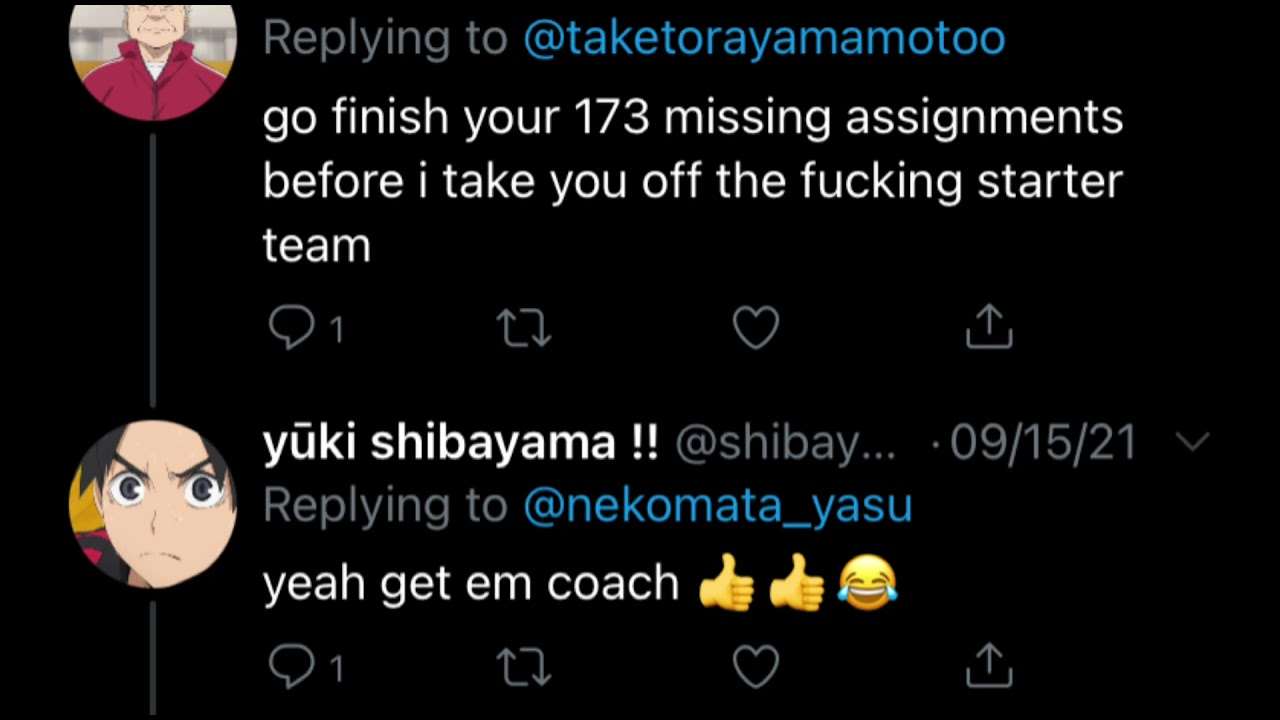Share the coach's starter team tweet
1280x720 pixels.
coord(989,327)
